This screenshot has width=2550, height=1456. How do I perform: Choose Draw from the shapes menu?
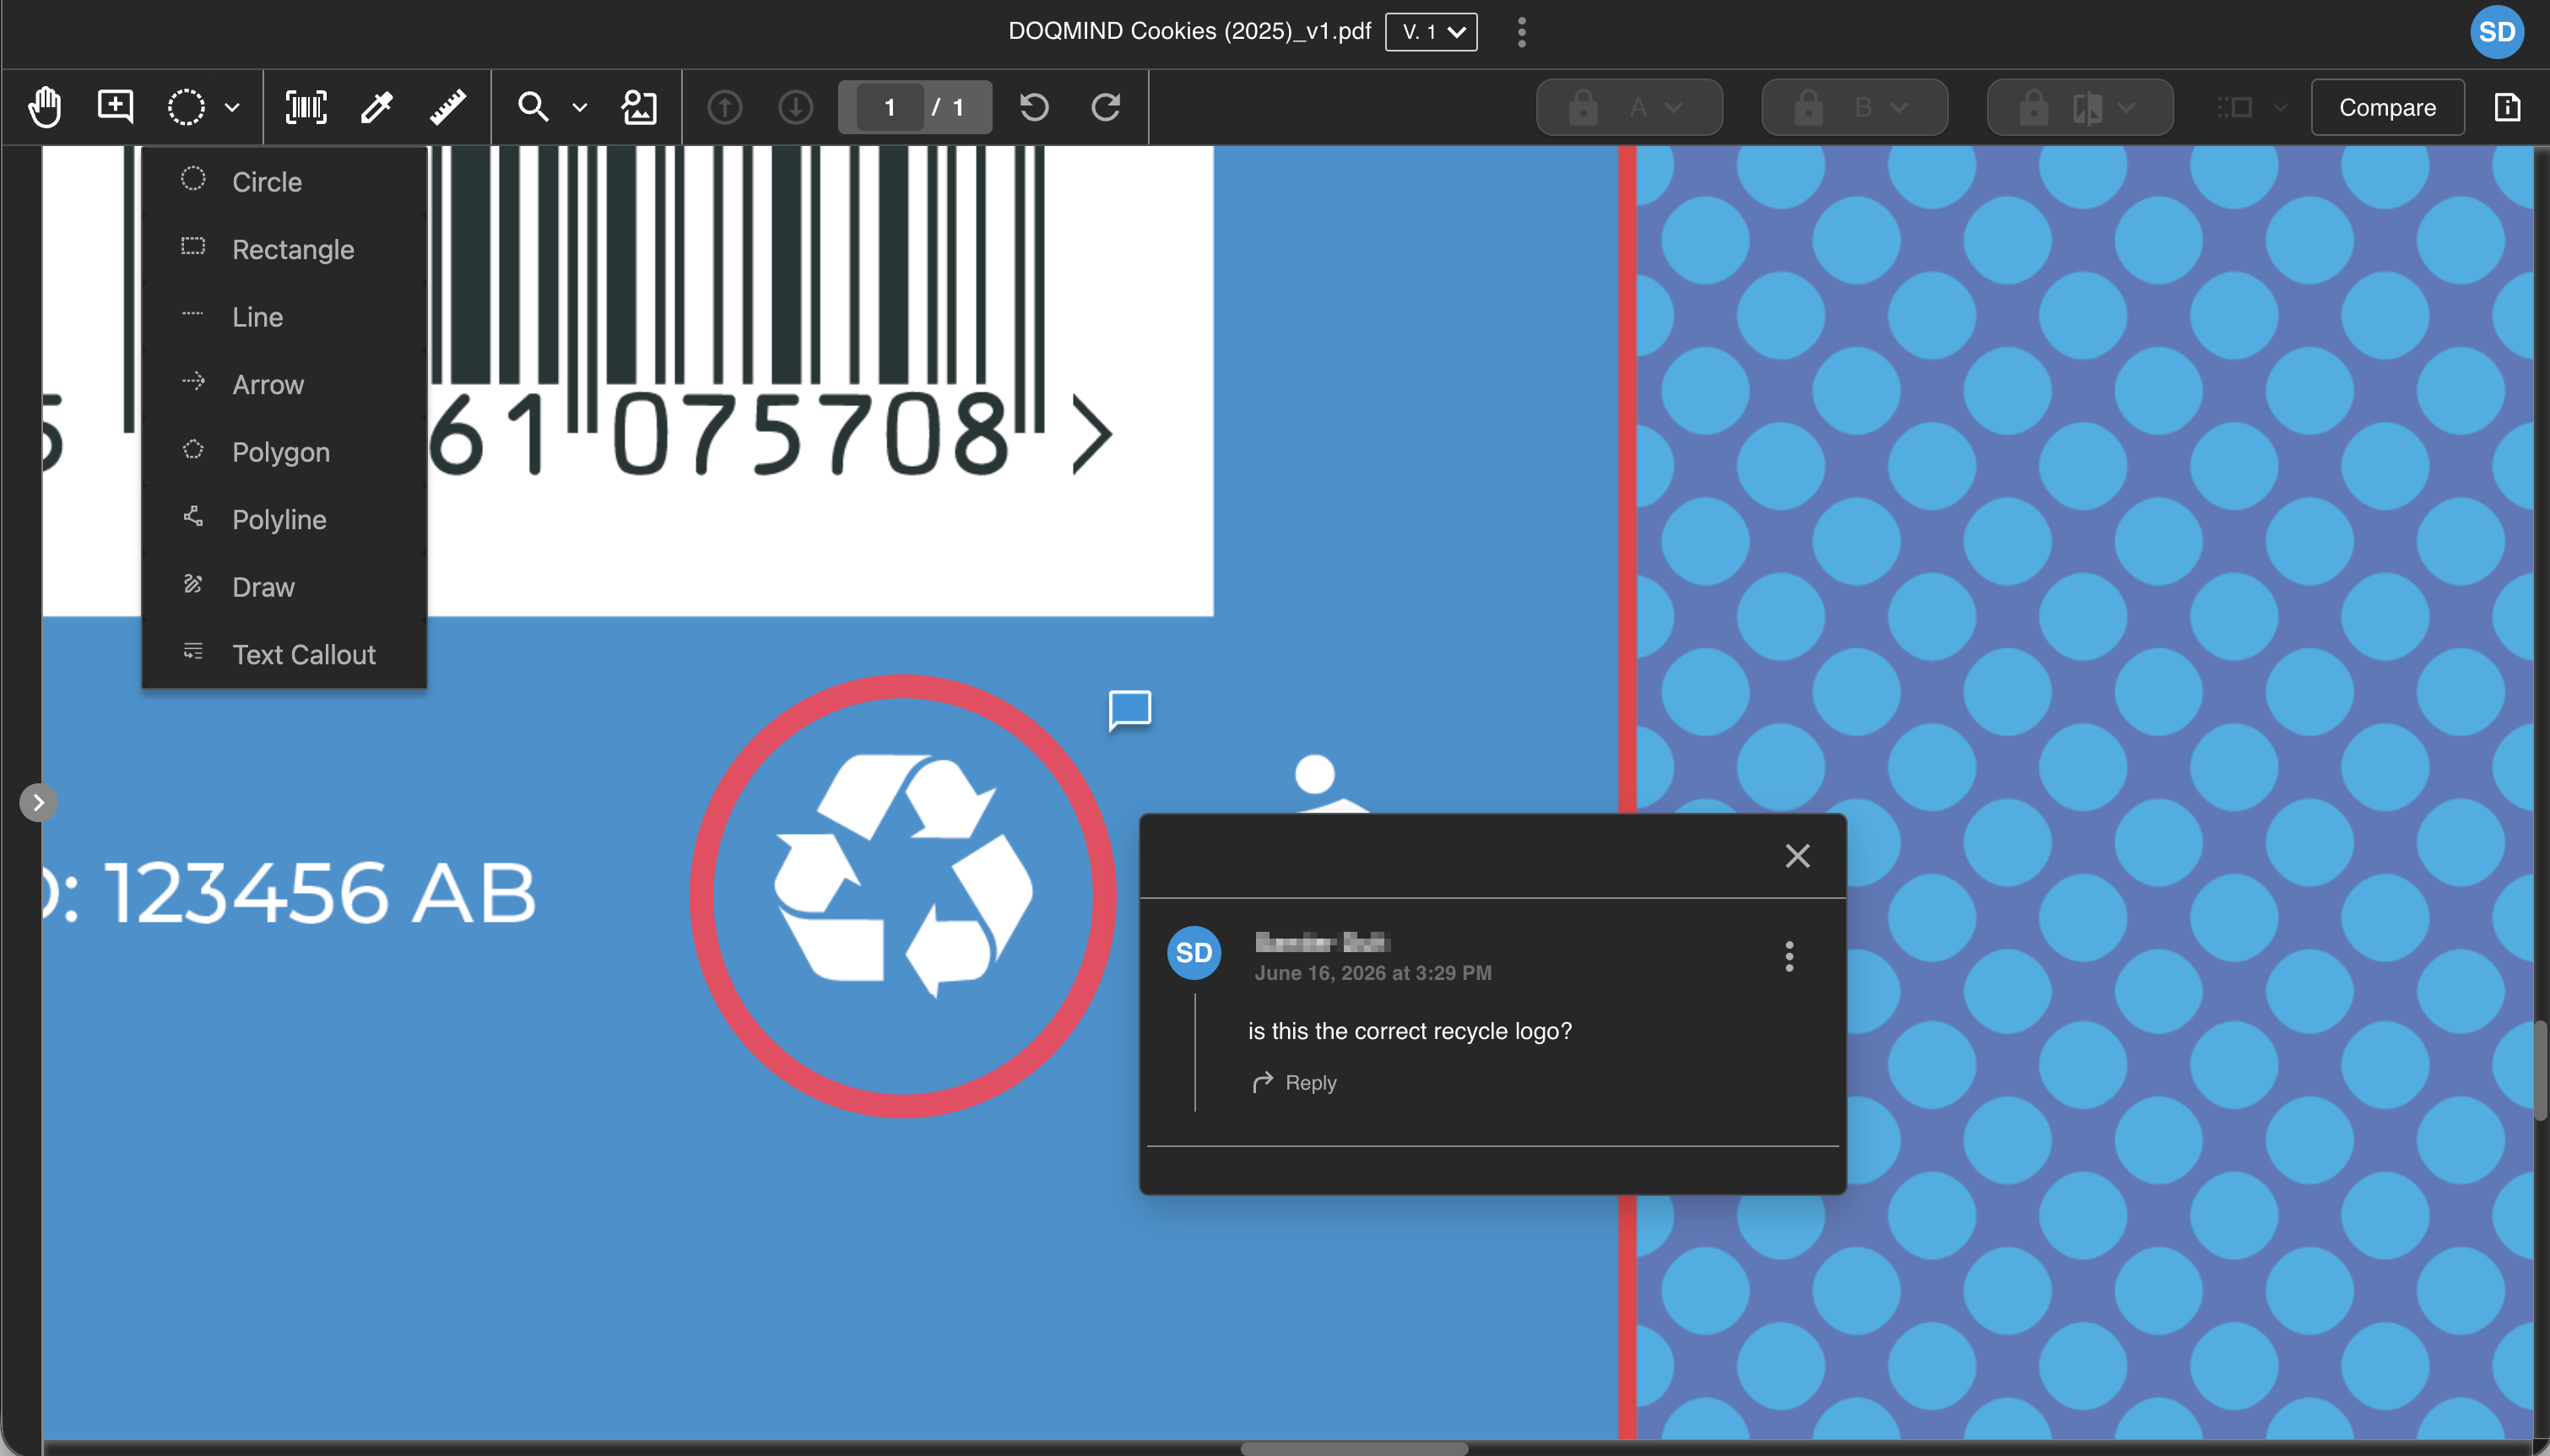point(284,587)
